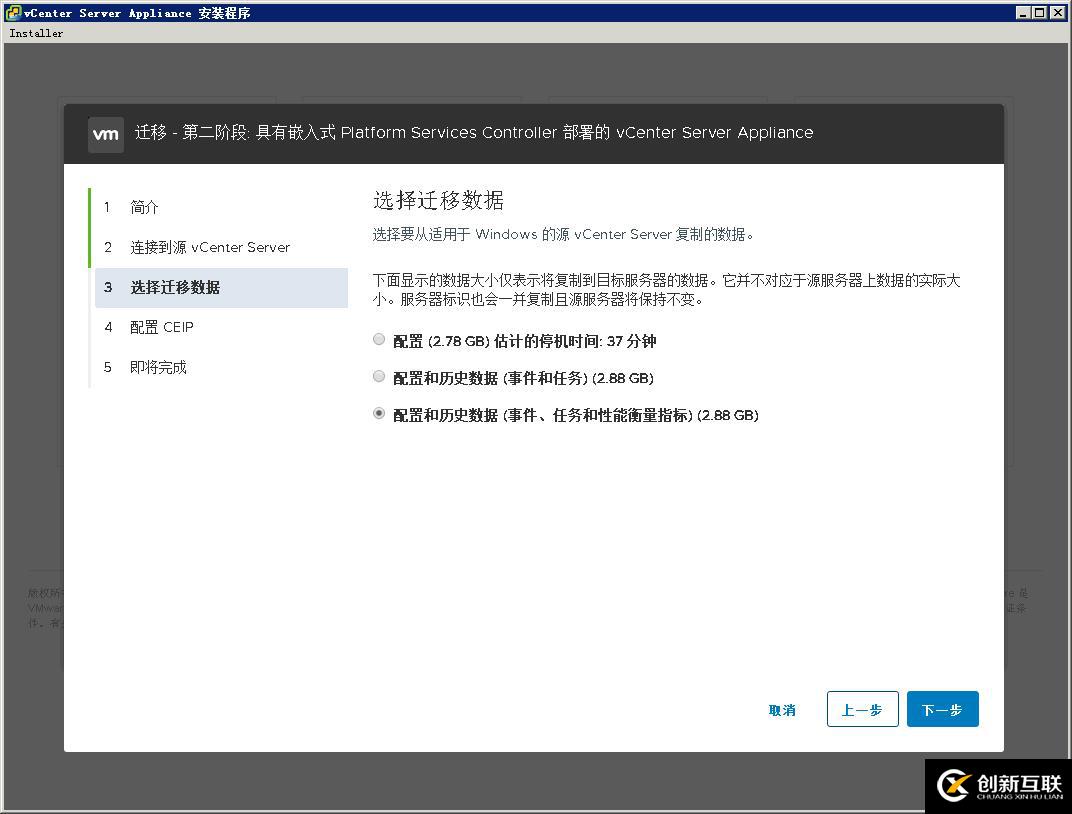The width and height of the screenshot is (1072, 814).
Task: Maximize the installer window
Action: click(1039, 12)
